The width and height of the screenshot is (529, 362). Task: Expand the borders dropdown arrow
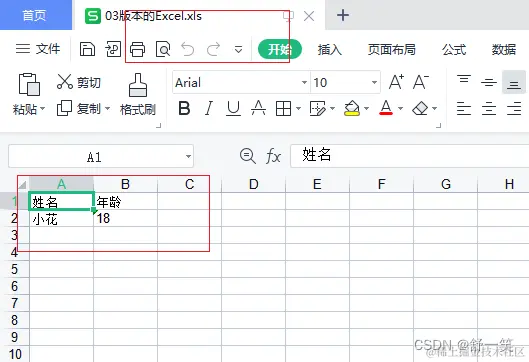tap(298, 108)
